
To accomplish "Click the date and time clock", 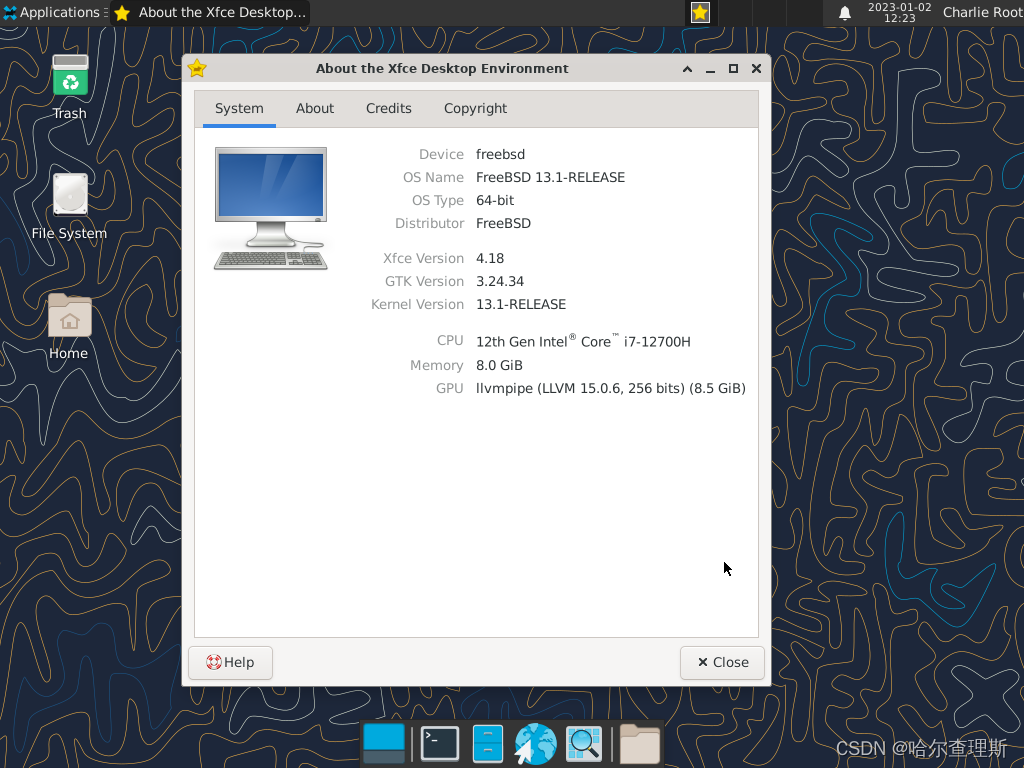I will tap(899, 12).
